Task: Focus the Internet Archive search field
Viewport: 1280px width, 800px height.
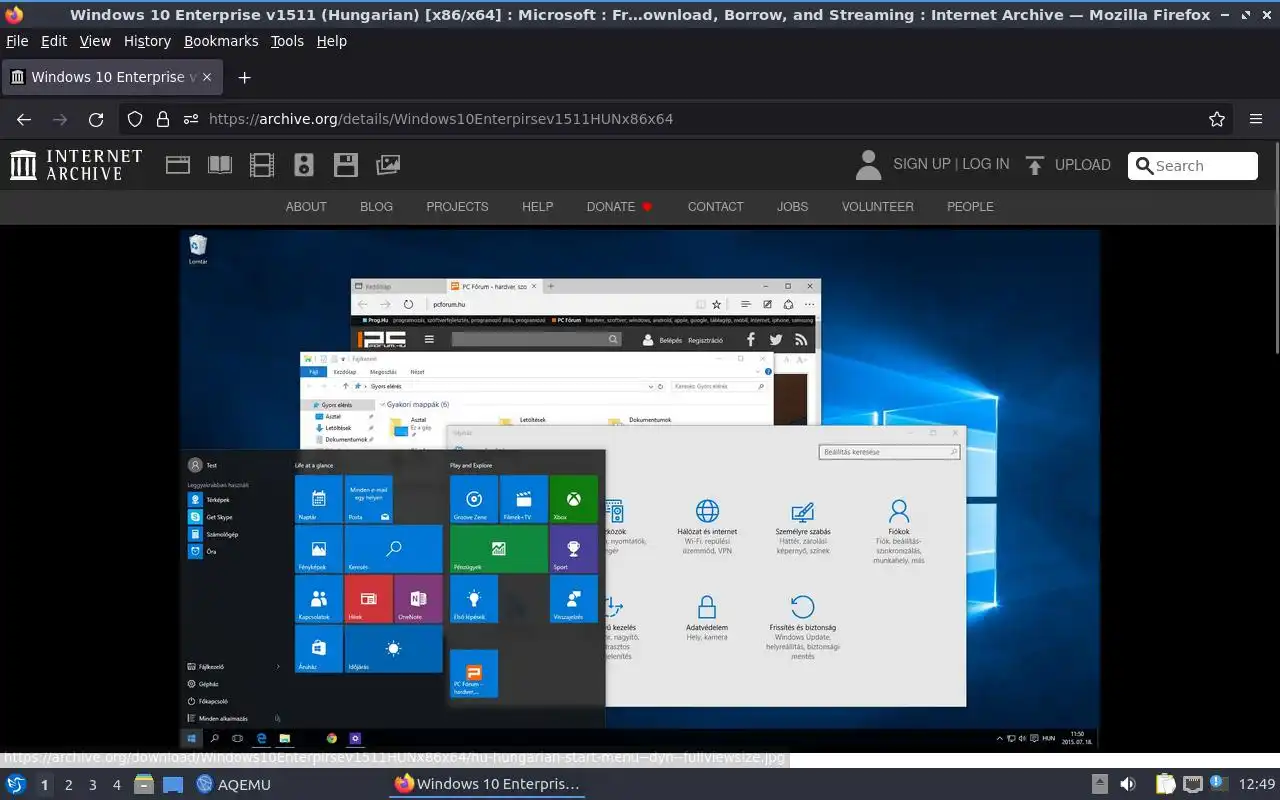Action: pyautogui.click(x=1193, y=166)
